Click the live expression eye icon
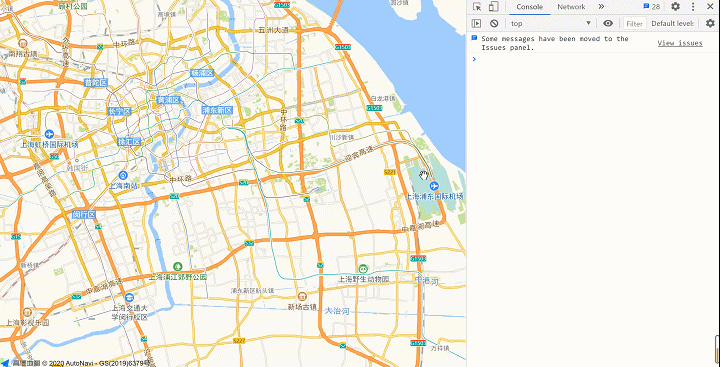The width and height of the screenshot is (720, 367). (608, 23)
